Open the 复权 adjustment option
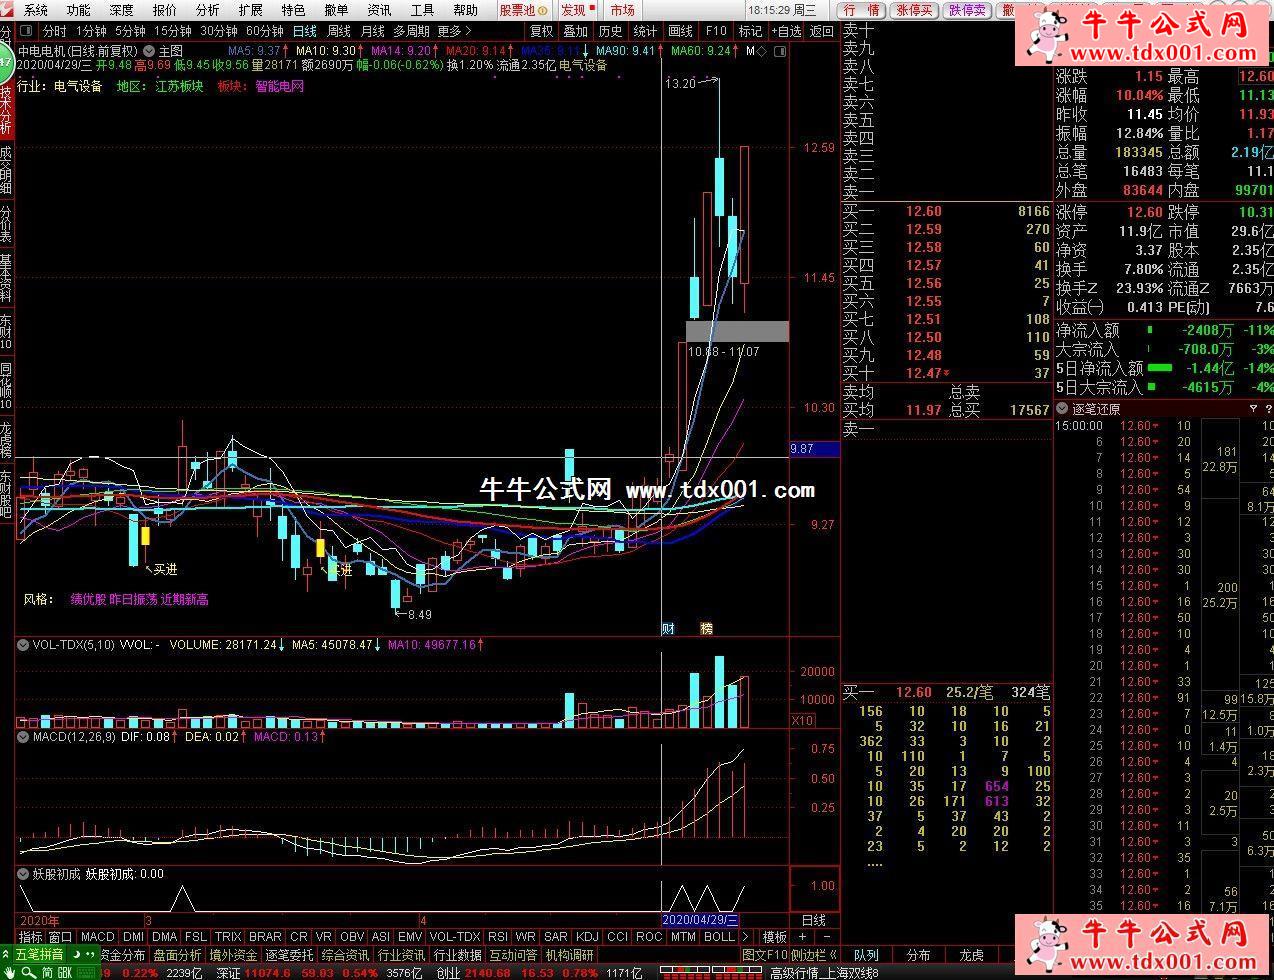The width and height of the screenshot is (1274, 980). (x=541, y=31)
